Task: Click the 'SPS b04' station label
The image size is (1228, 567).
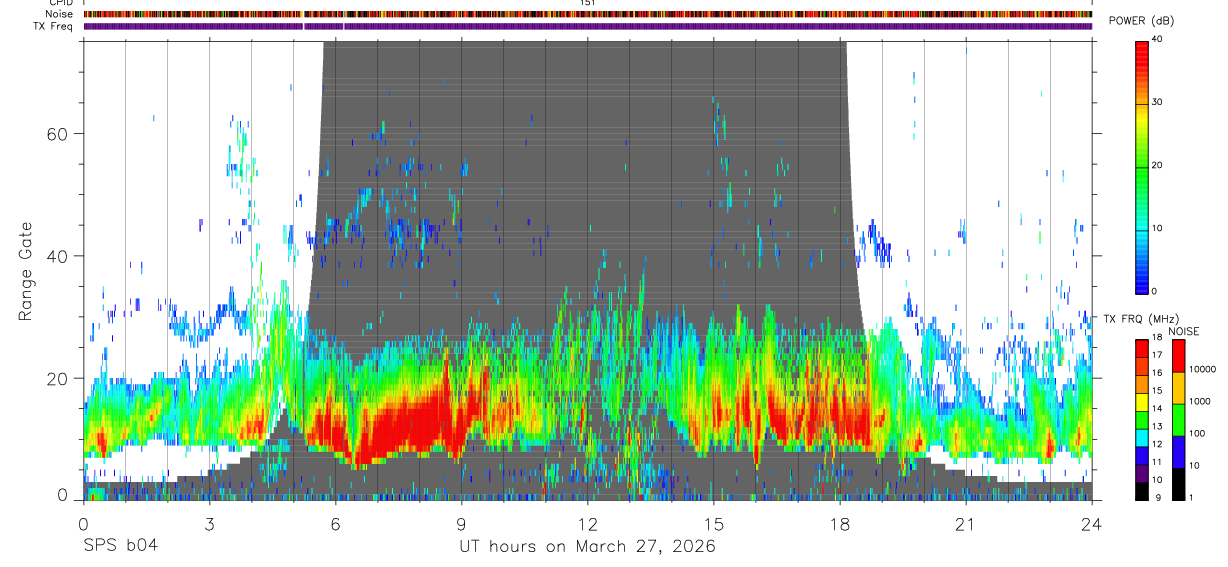Action: [x=120, y=546]
